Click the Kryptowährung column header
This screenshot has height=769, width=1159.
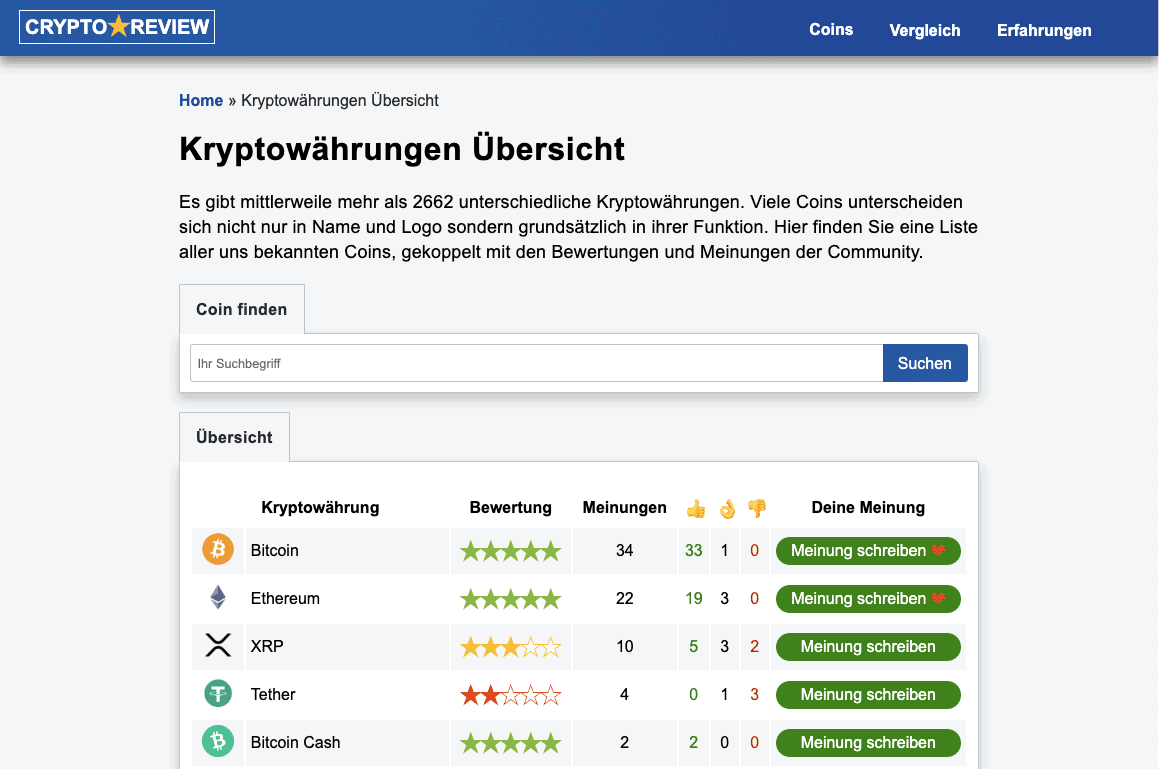tap(320, 507)
